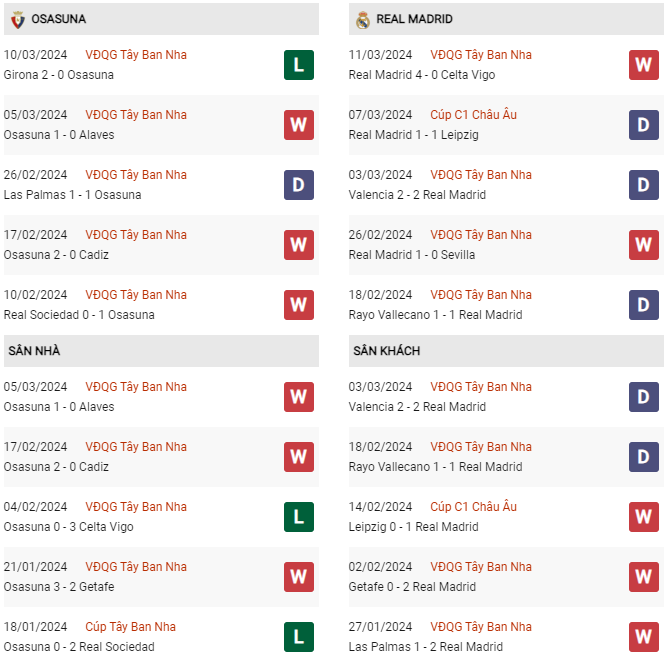Open the Sân Khách section header
Image resolution: width=666 pixels, height=661 pixels.
point(506,351)
